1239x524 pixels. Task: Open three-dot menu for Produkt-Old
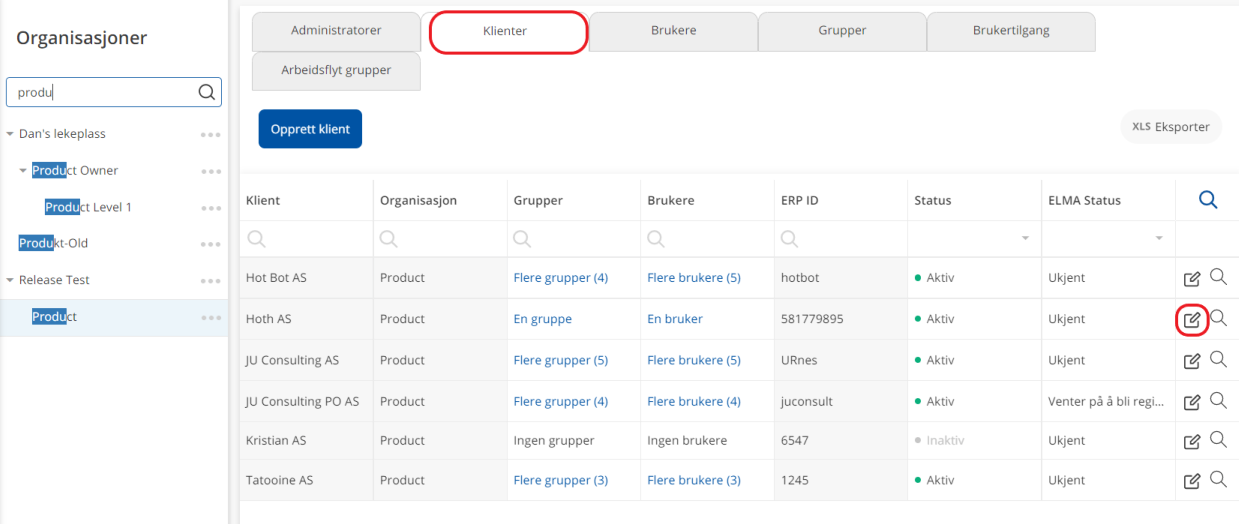pyautogui.click(x=210, y=244)
